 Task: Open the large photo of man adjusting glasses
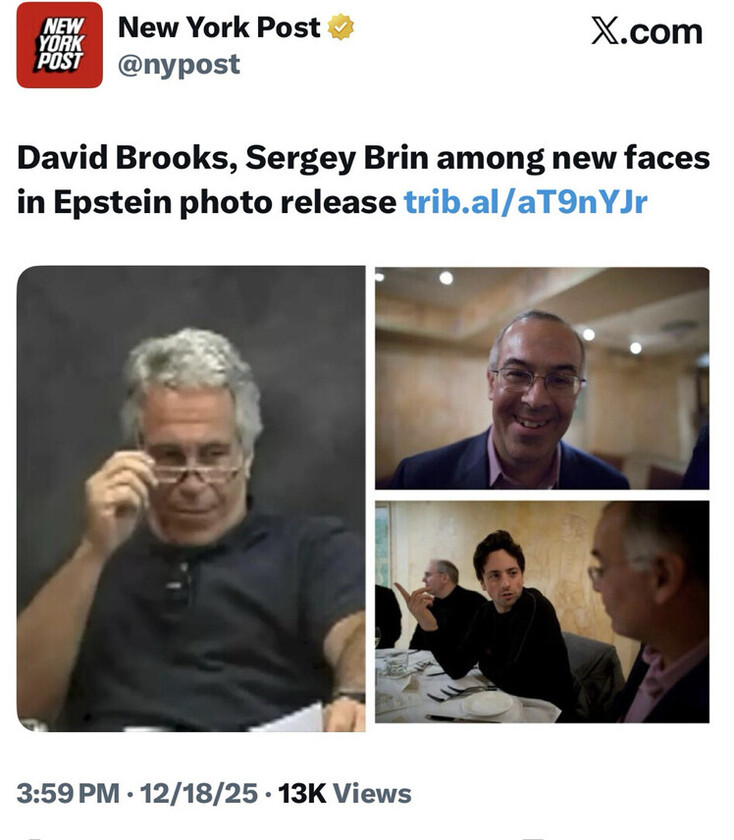[191, 499]
